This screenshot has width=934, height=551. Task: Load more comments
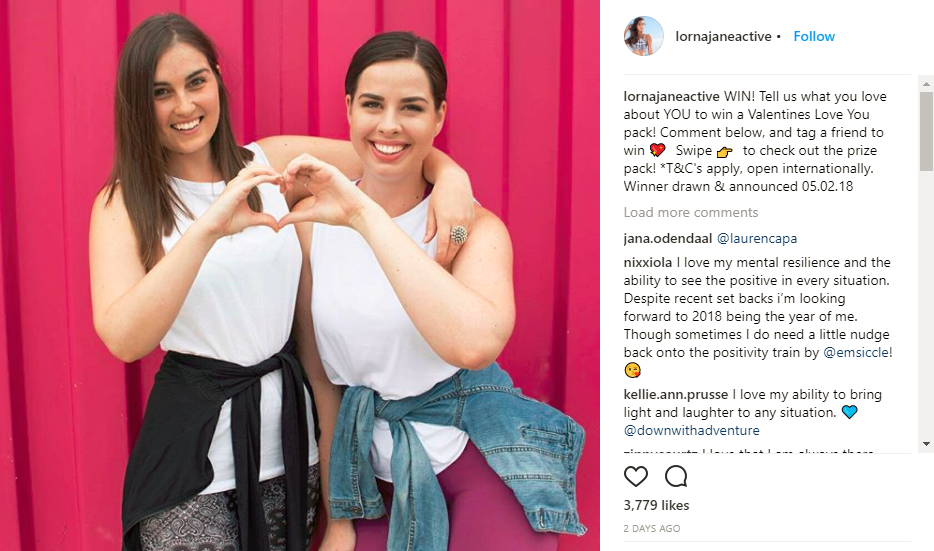(690, 212)
